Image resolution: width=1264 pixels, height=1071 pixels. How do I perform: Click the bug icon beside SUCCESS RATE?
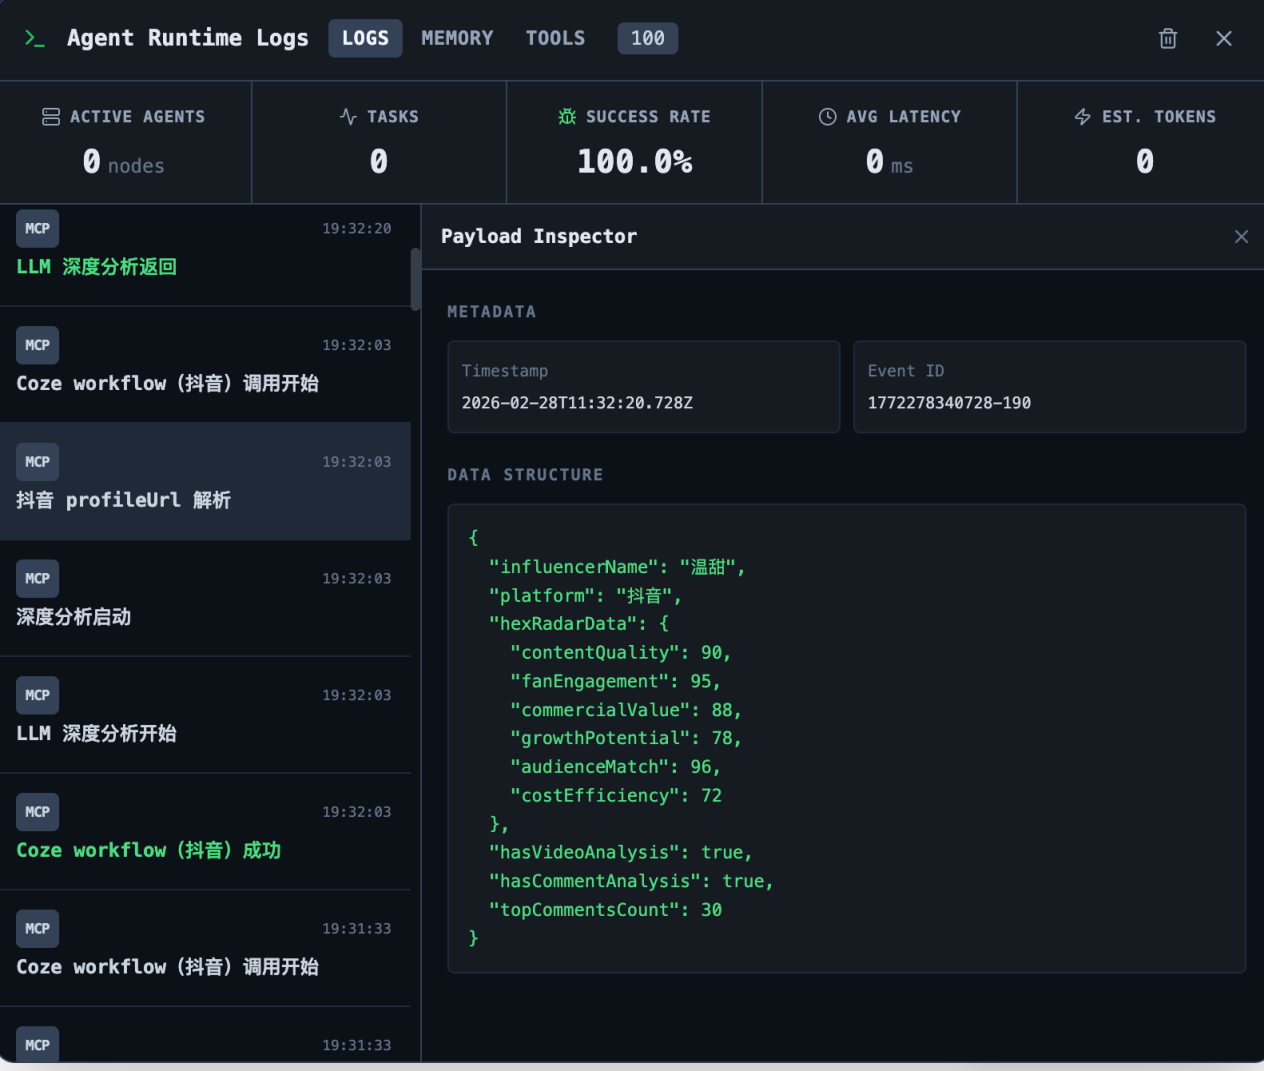(566, 116)
